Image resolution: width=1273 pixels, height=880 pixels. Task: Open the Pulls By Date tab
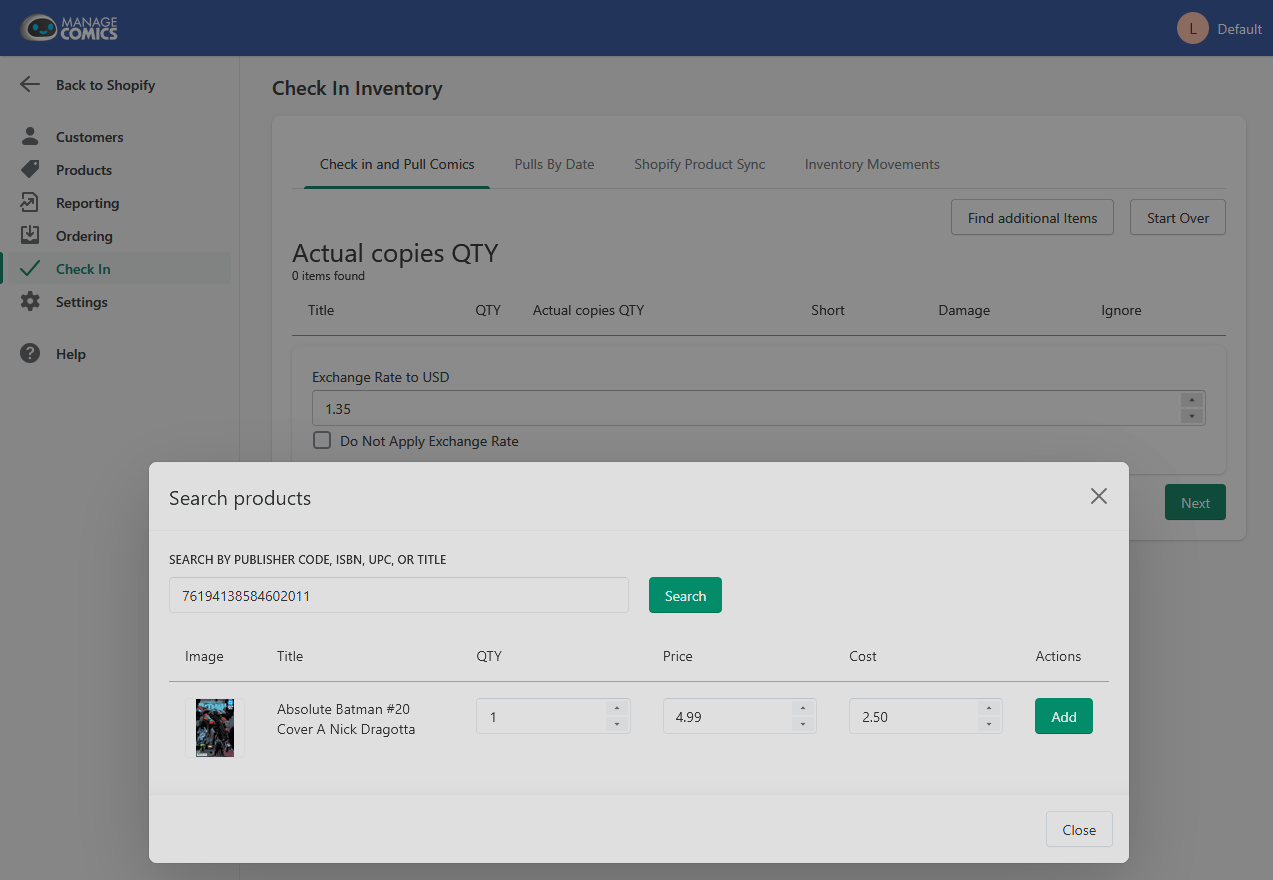tap(554, 164)
